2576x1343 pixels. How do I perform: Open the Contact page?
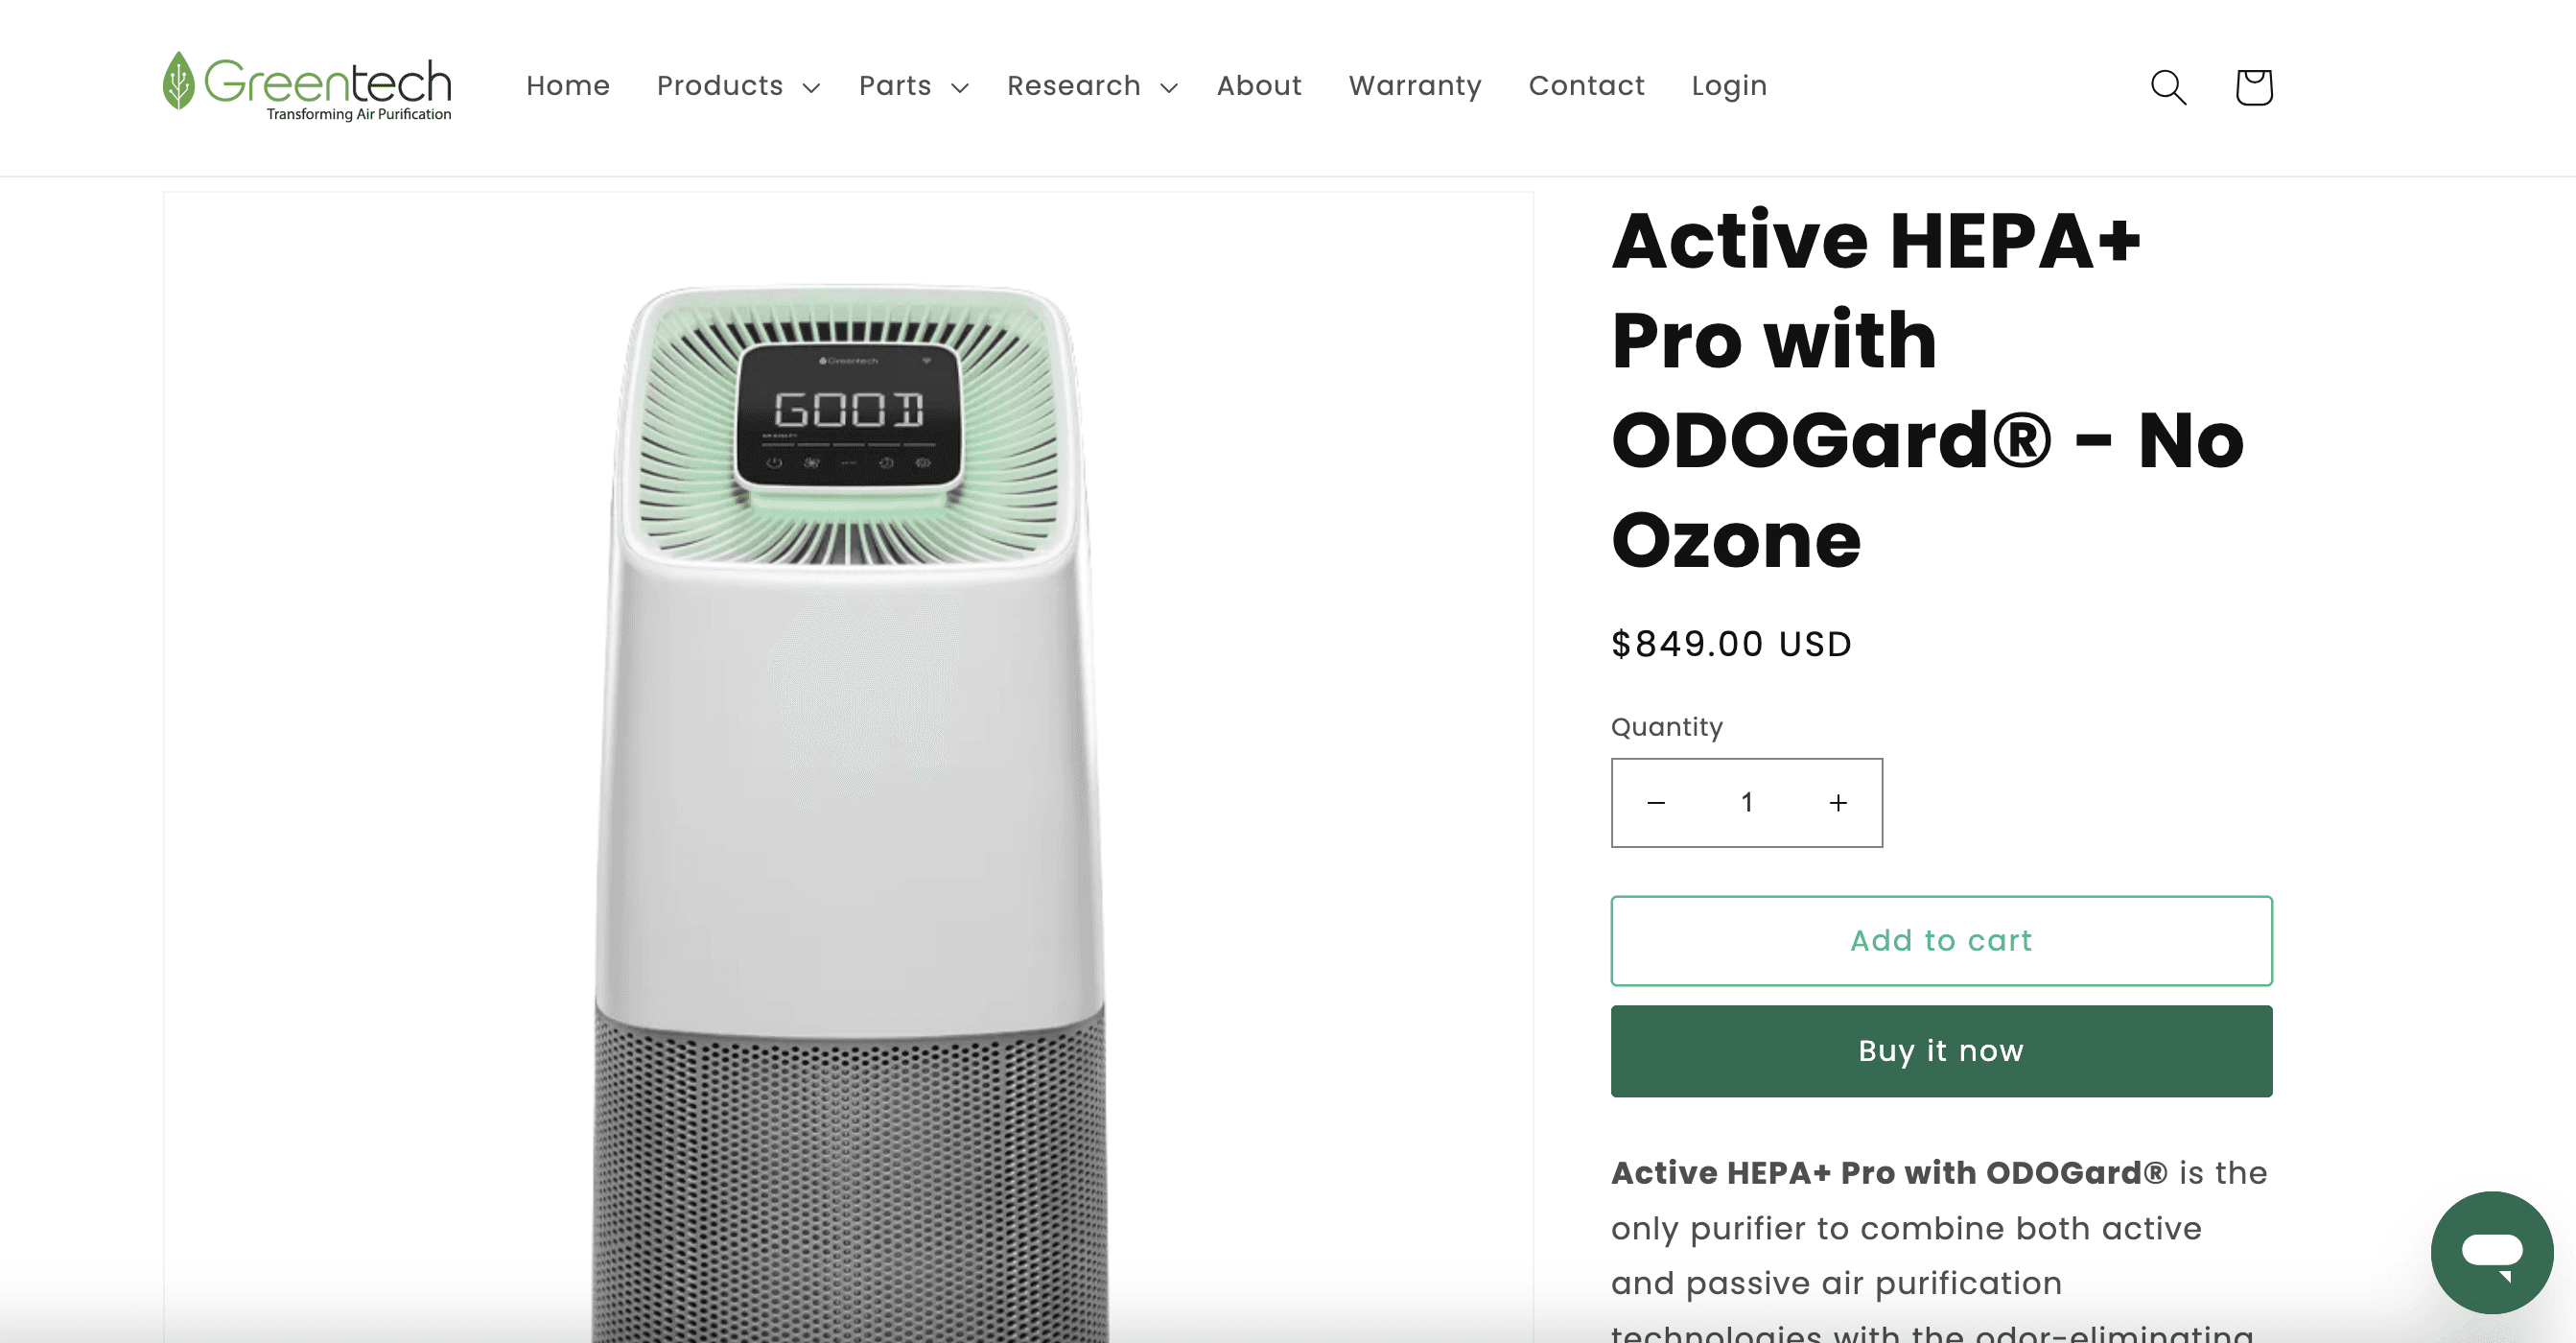[x=1586, y=86]
